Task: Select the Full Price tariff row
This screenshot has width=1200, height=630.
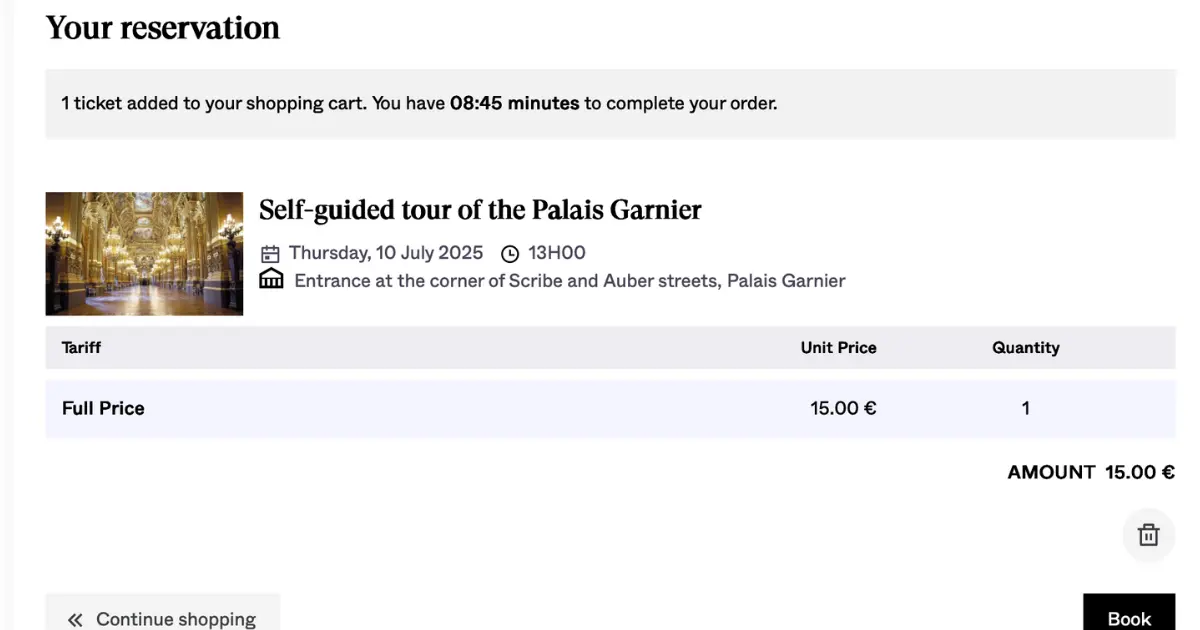Action: (x=610, y=408)
